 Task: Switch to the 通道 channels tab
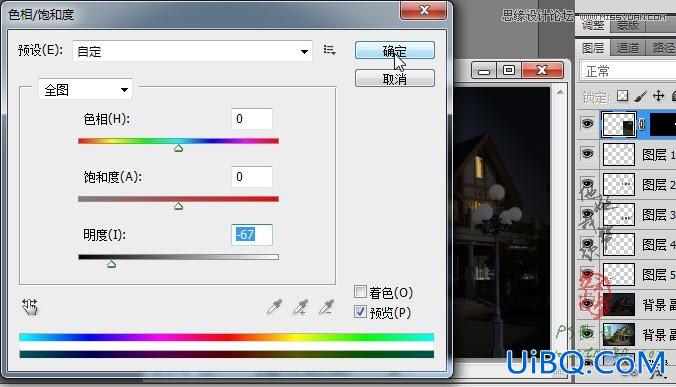(x=628, y=47)
